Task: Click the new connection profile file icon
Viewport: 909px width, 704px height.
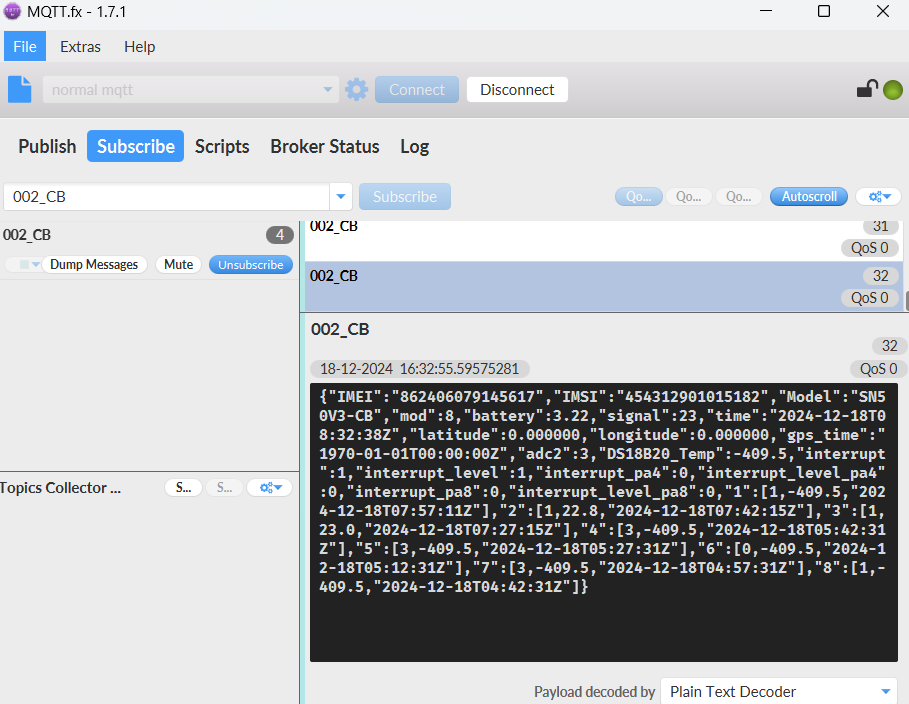Action: 20,89
